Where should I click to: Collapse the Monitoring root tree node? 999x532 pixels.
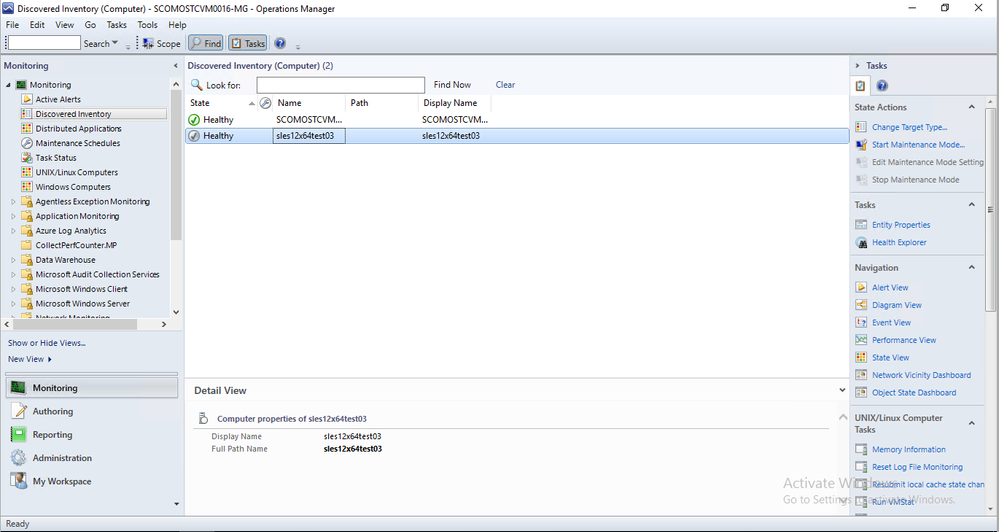coord(8,85)
